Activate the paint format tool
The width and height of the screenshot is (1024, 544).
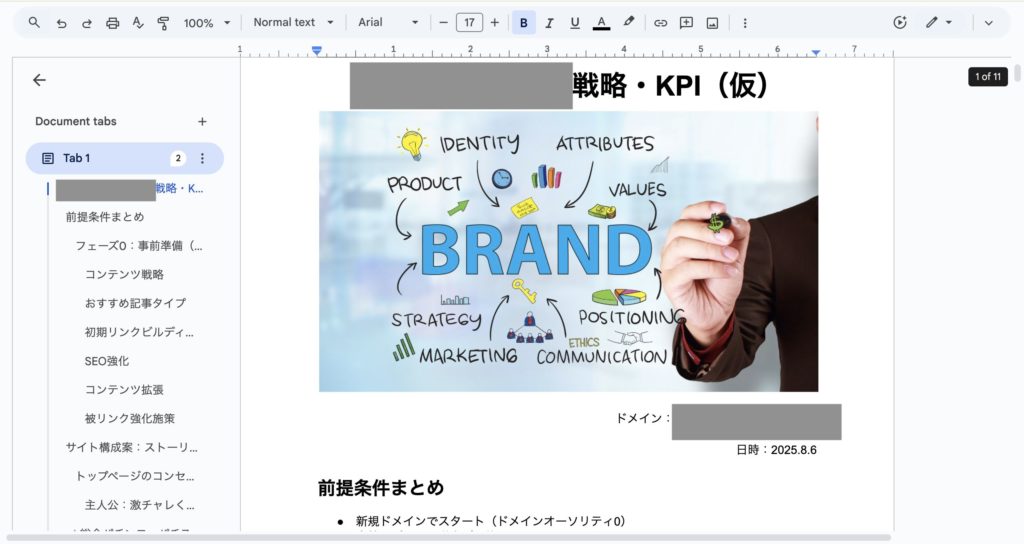coord(163,22)
